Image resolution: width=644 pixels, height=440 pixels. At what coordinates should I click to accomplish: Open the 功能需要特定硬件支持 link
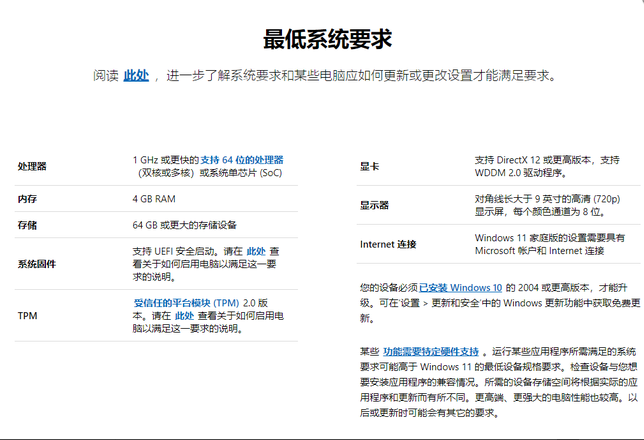click(431, 352)
